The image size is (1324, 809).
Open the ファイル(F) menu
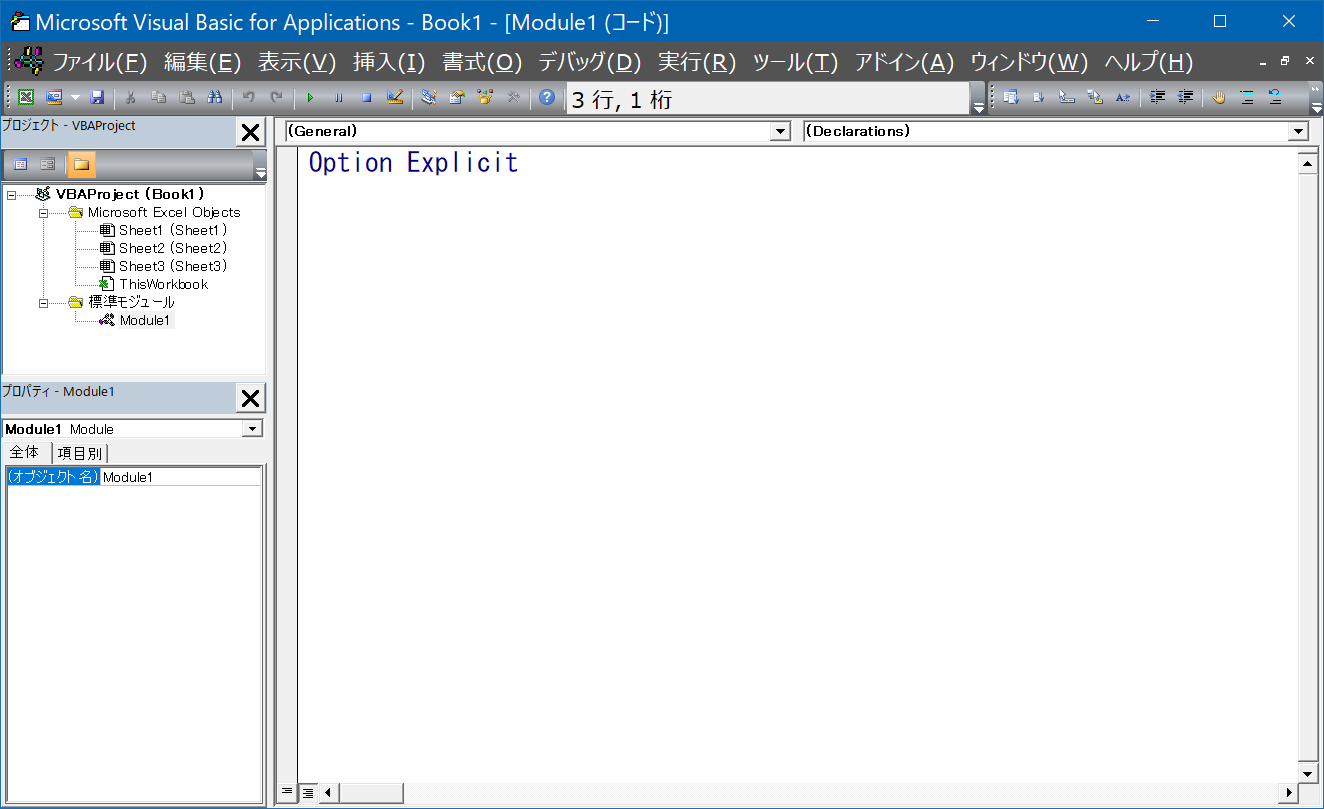click(x=99, y=62)
